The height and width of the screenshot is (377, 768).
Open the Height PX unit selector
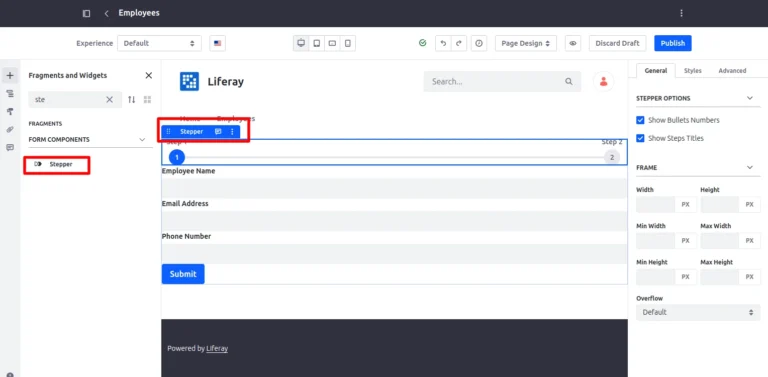750,205
